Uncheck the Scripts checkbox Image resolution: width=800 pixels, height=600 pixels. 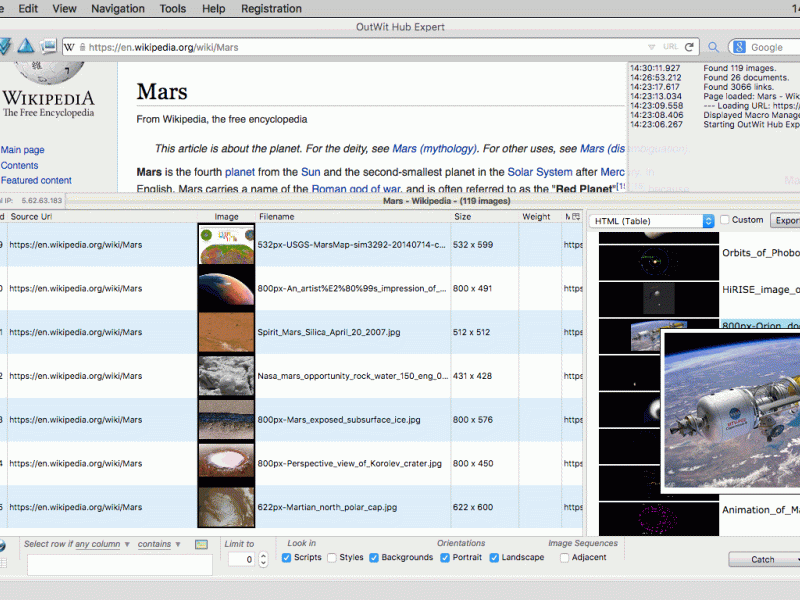(x=286, y=558)
